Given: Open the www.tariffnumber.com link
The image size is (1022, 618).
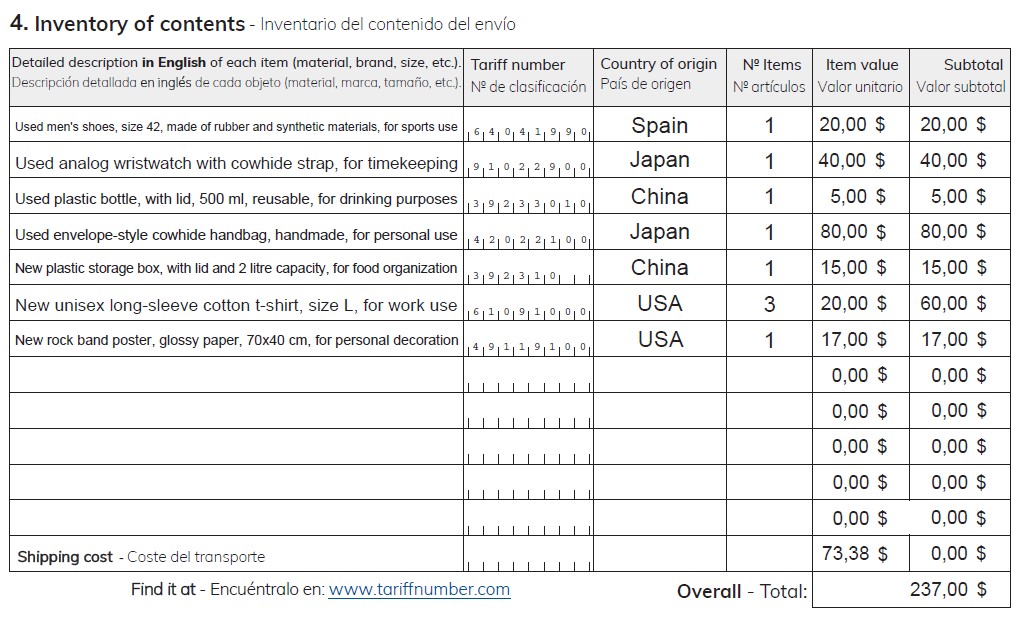Looking at the screenshot, I should click(419, 589).
